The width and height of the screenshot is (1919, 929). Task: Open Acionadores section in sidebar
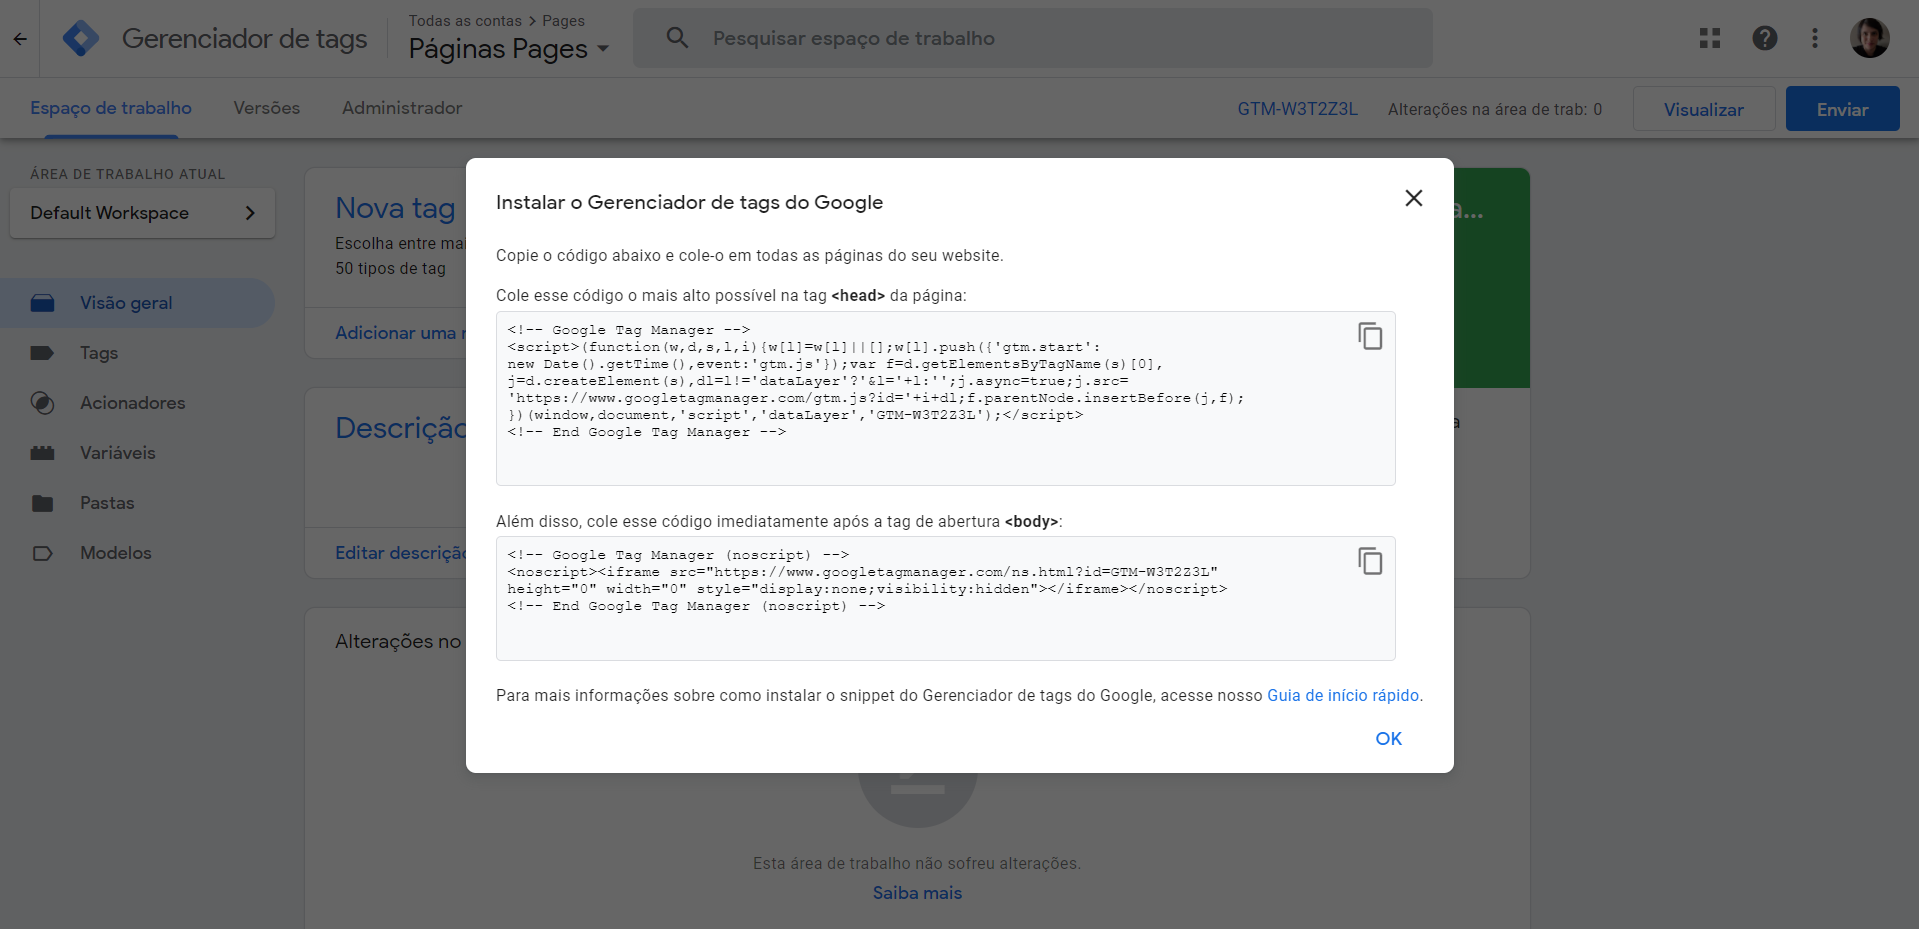133,403
